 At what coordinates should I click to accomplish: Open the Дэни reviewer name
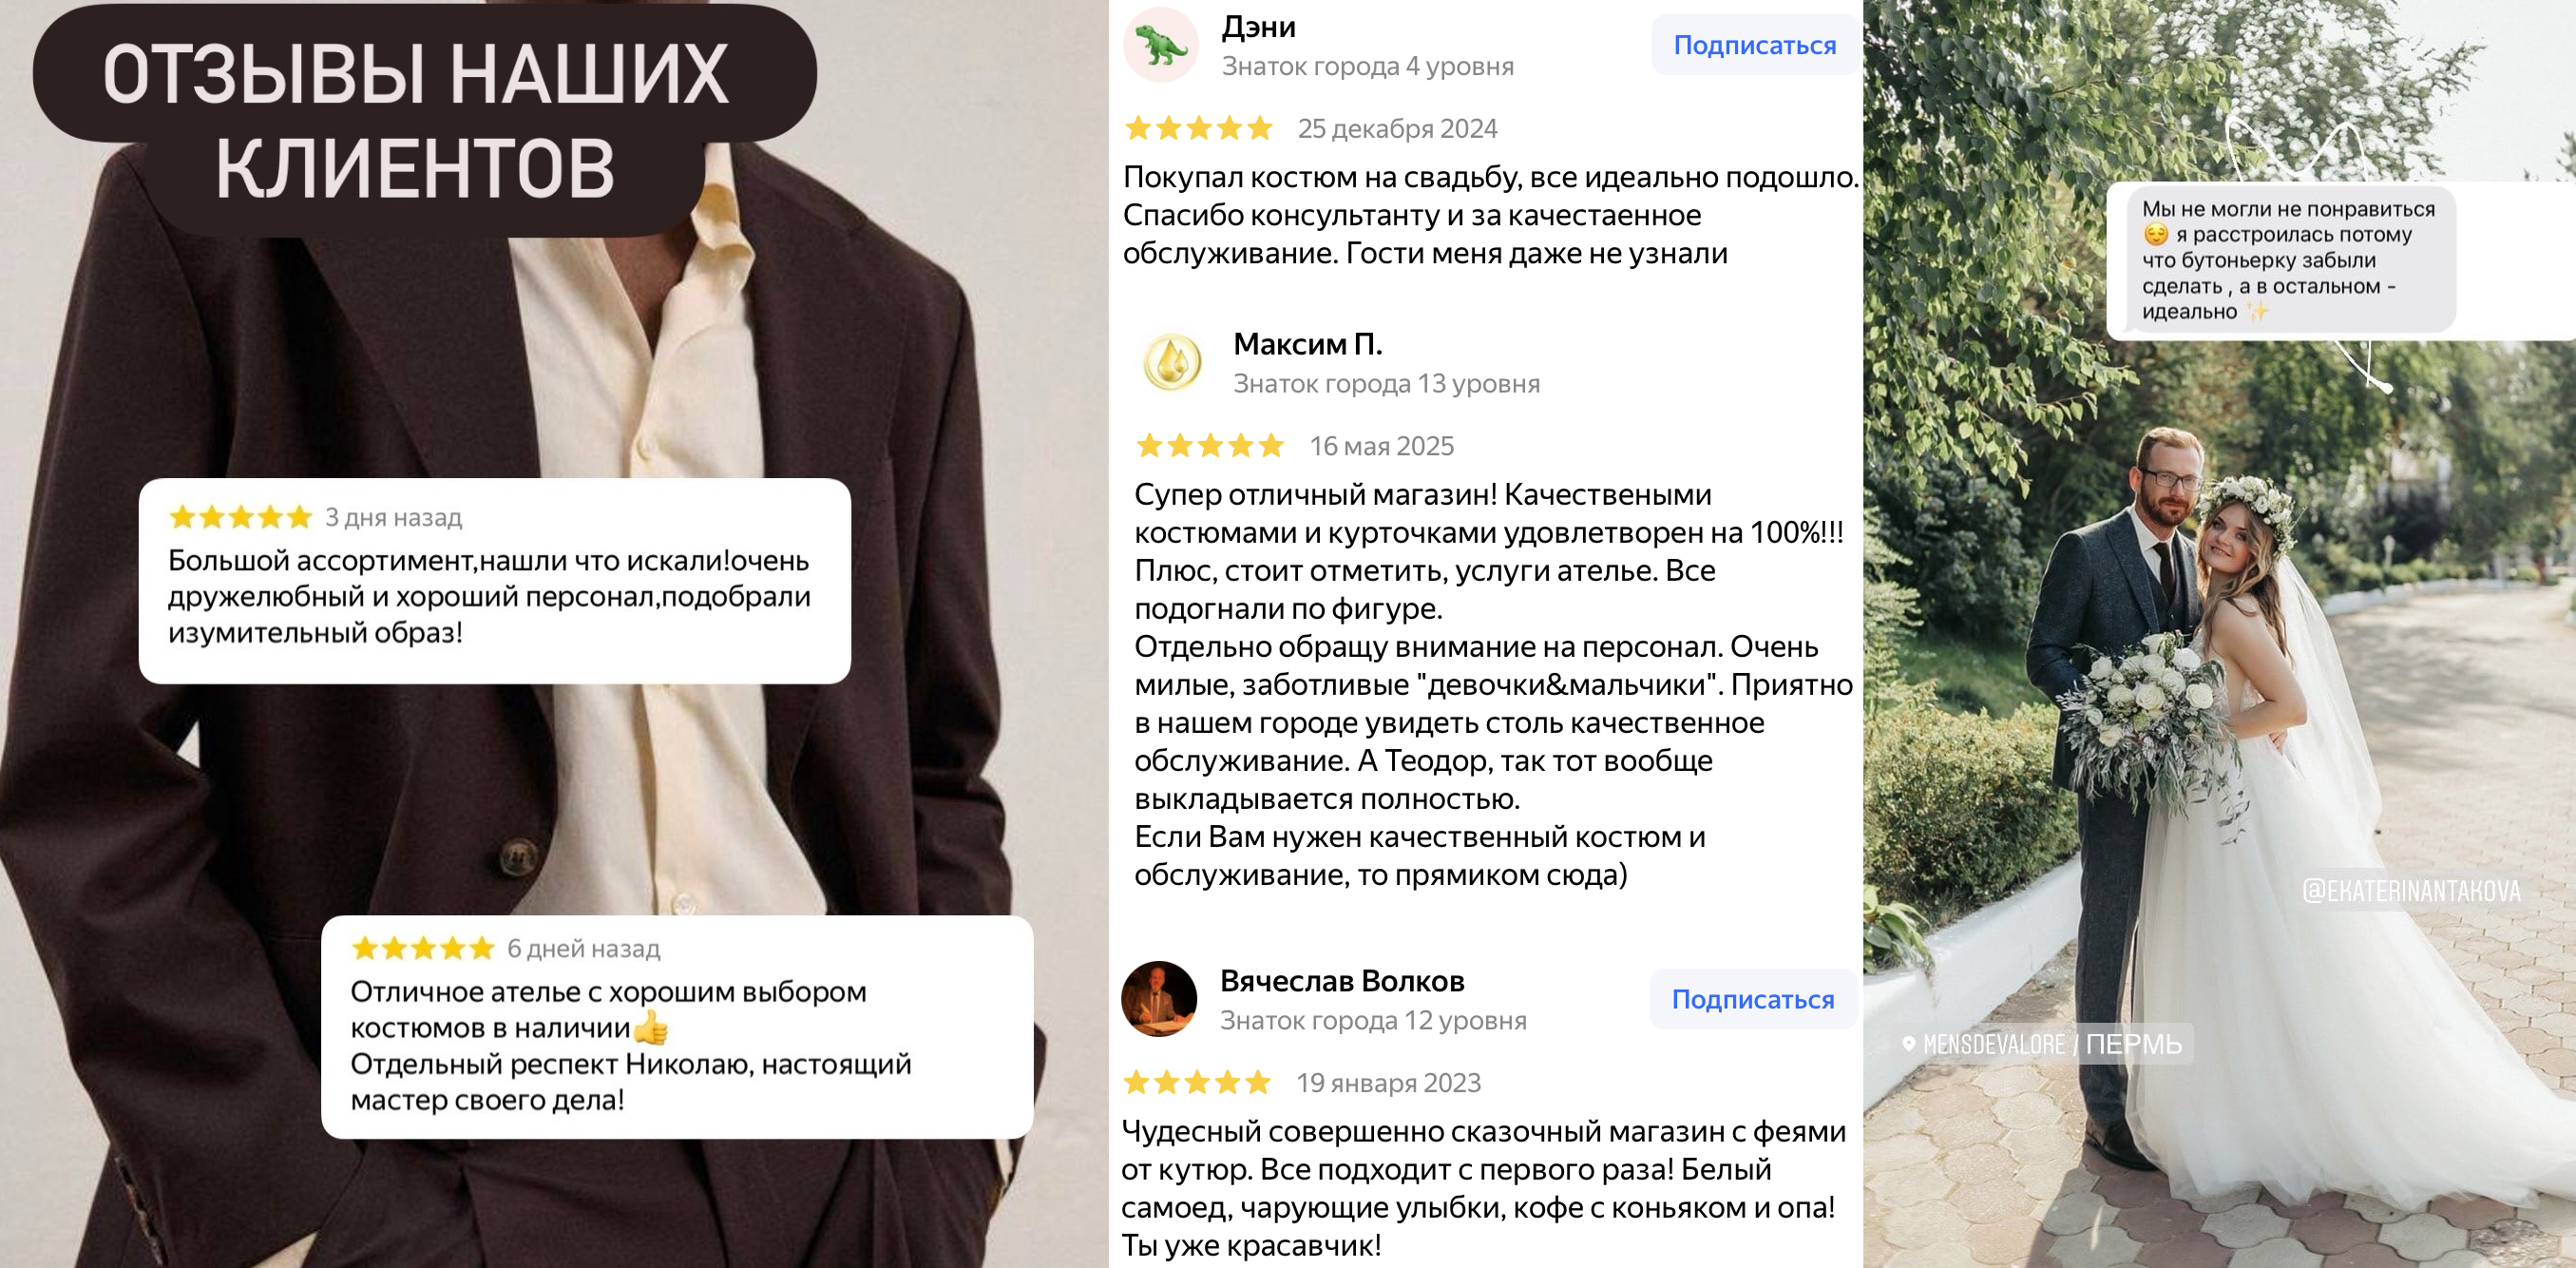click(x=1258, y=27)
